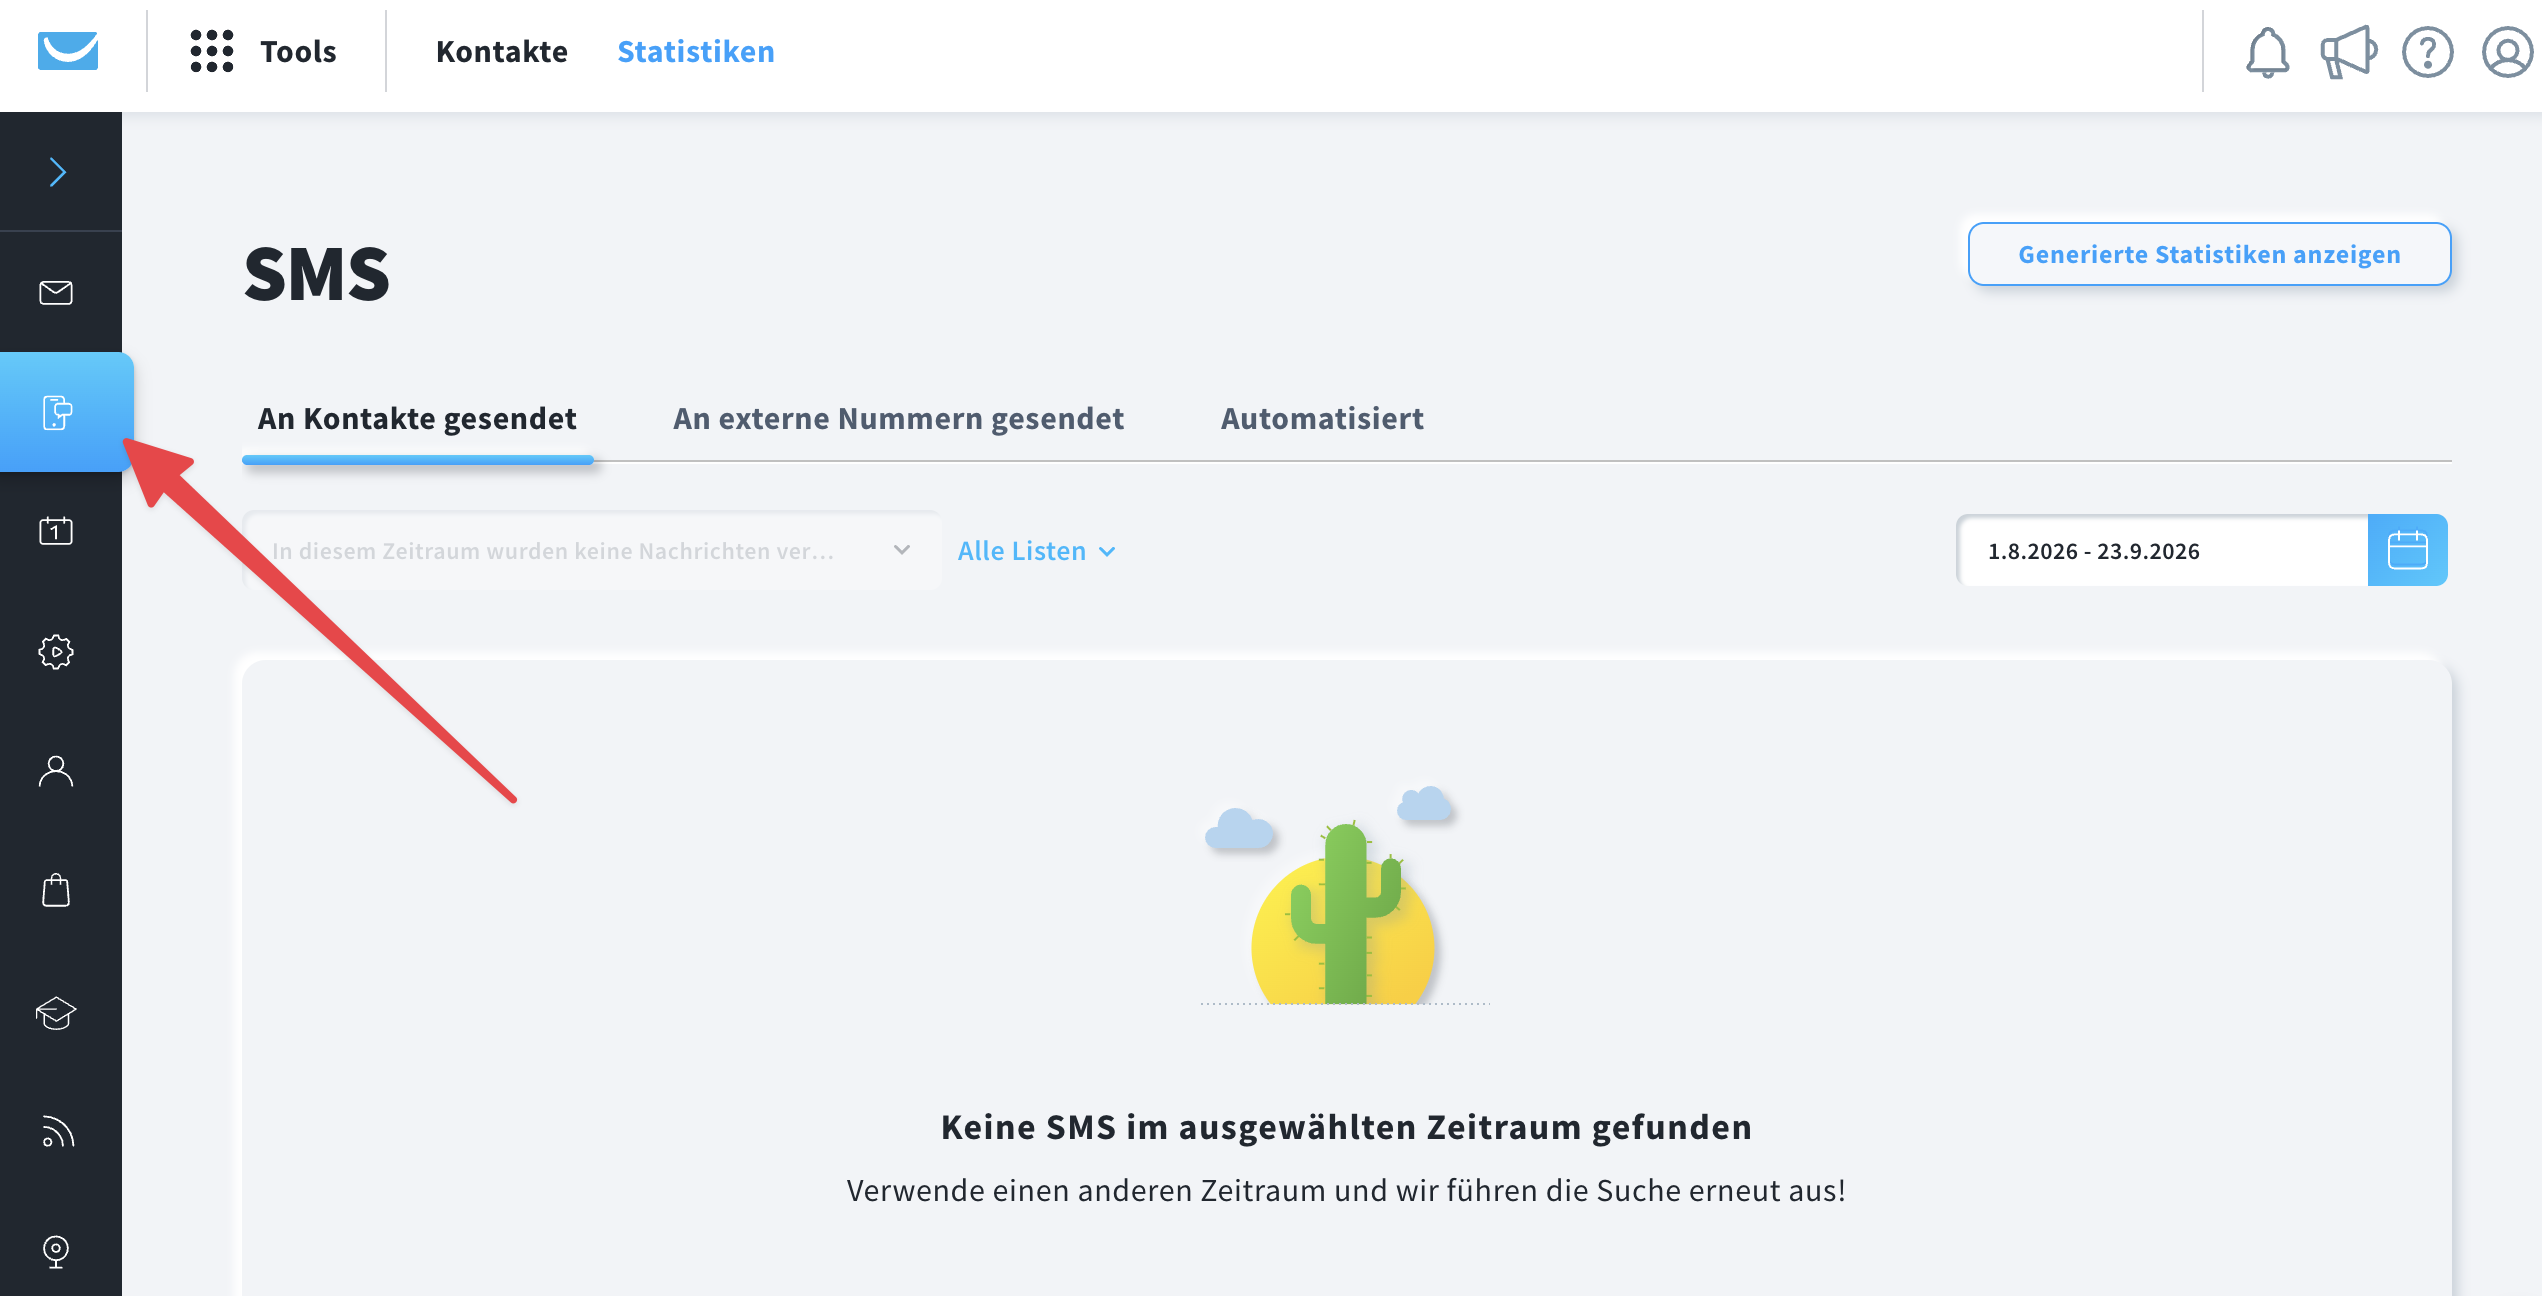Open the Tools menu label

point(298,52)
